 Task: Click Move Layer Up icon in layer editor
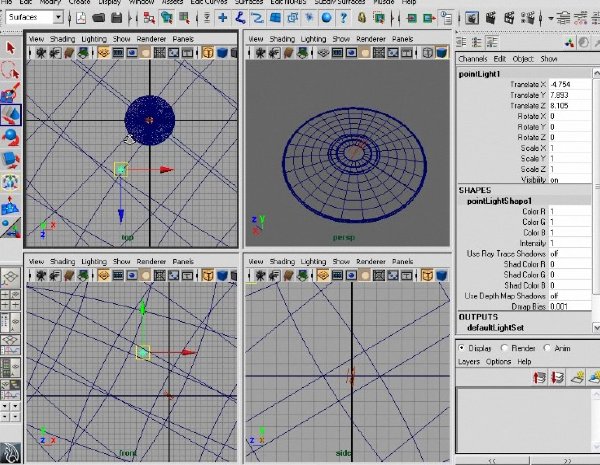(539, 377)
